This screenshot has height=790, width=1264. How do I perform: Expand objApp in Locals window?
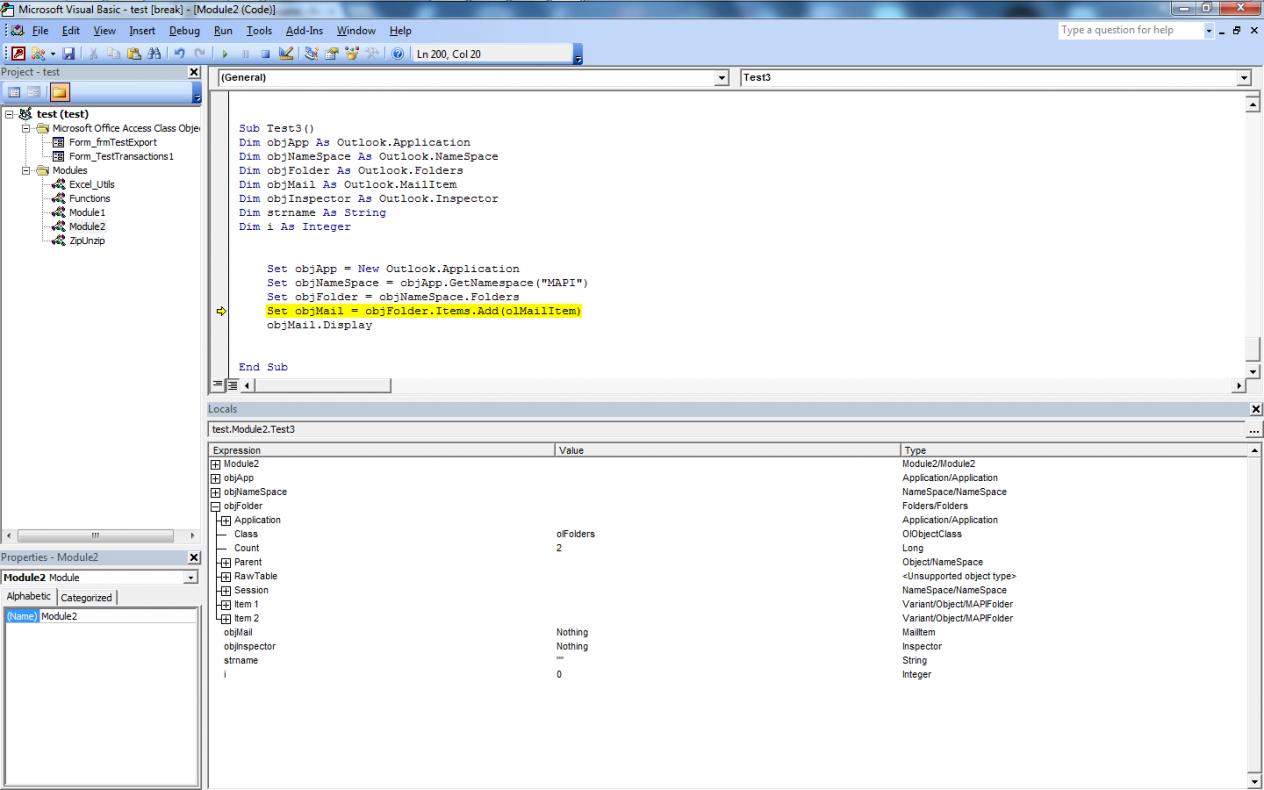coord(216,478)
